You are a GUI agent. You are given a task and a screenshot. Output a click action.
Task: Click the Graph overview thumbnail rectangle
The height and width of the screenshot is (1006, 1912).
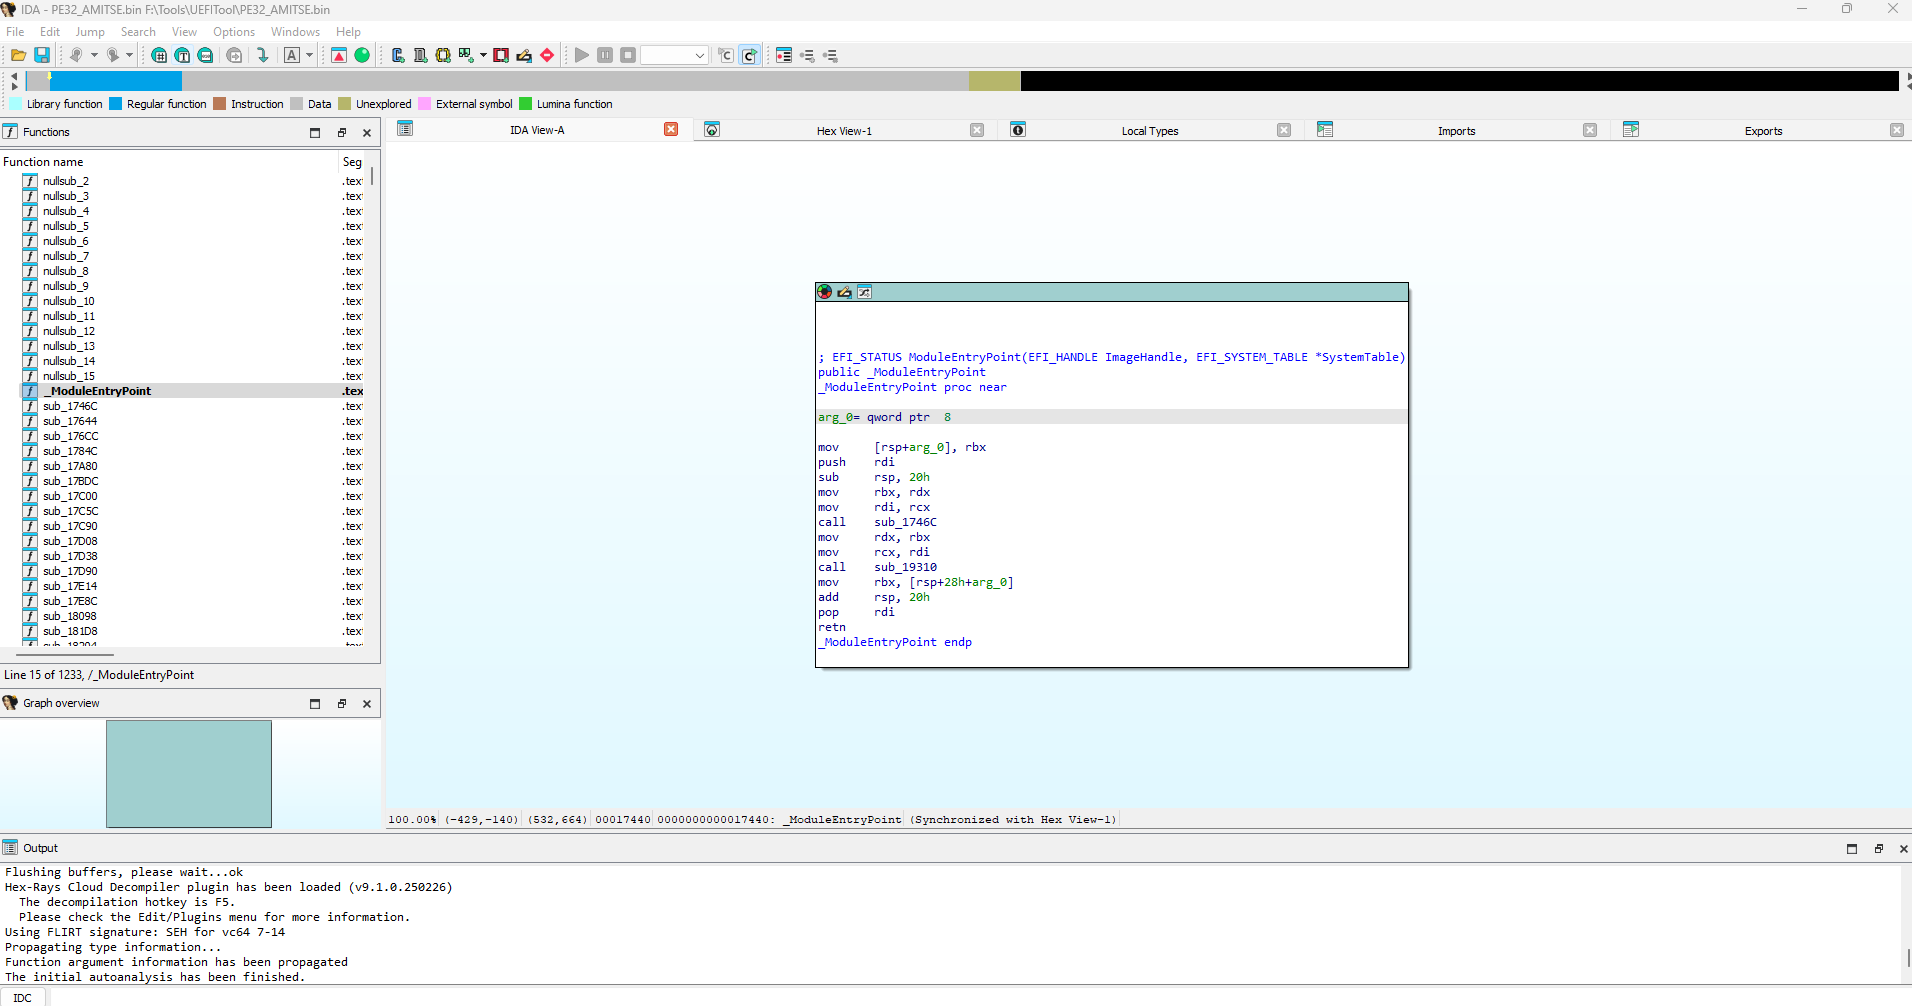click(189, 774)
